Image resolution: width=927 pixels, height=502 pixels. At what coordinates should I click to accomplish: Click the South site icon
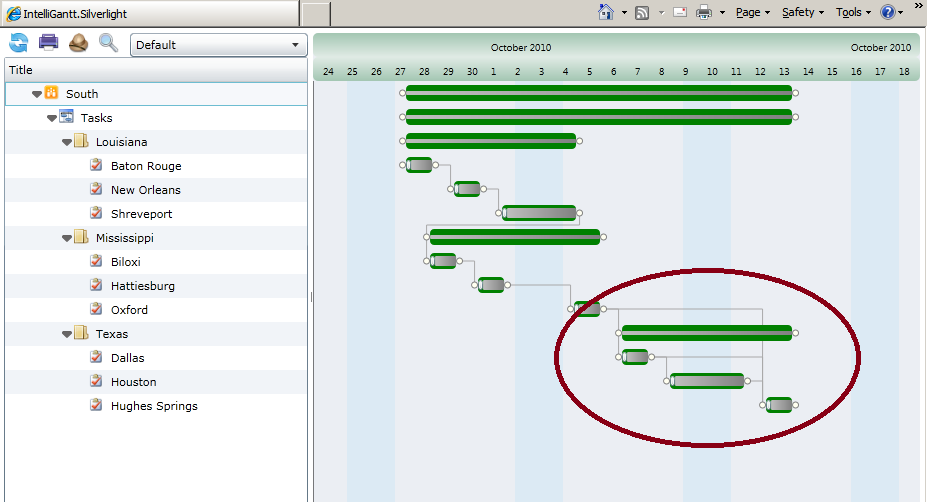[x=51, y=93]
